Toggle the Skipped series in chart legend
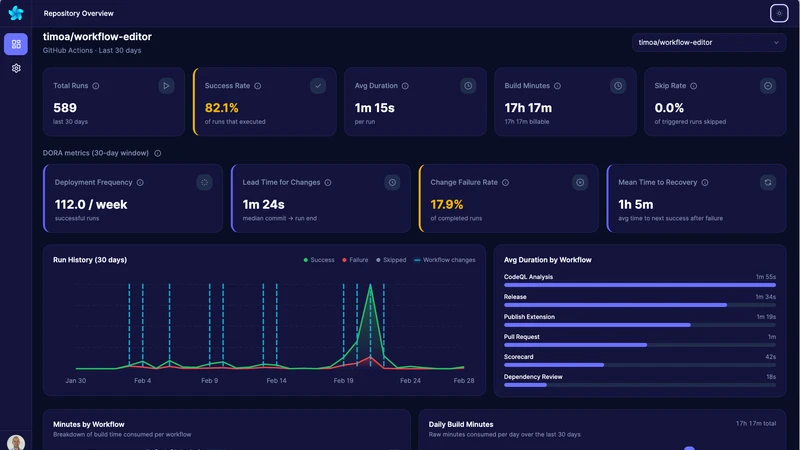The height and width of the screenshot is (450, 800). point(391,260)
